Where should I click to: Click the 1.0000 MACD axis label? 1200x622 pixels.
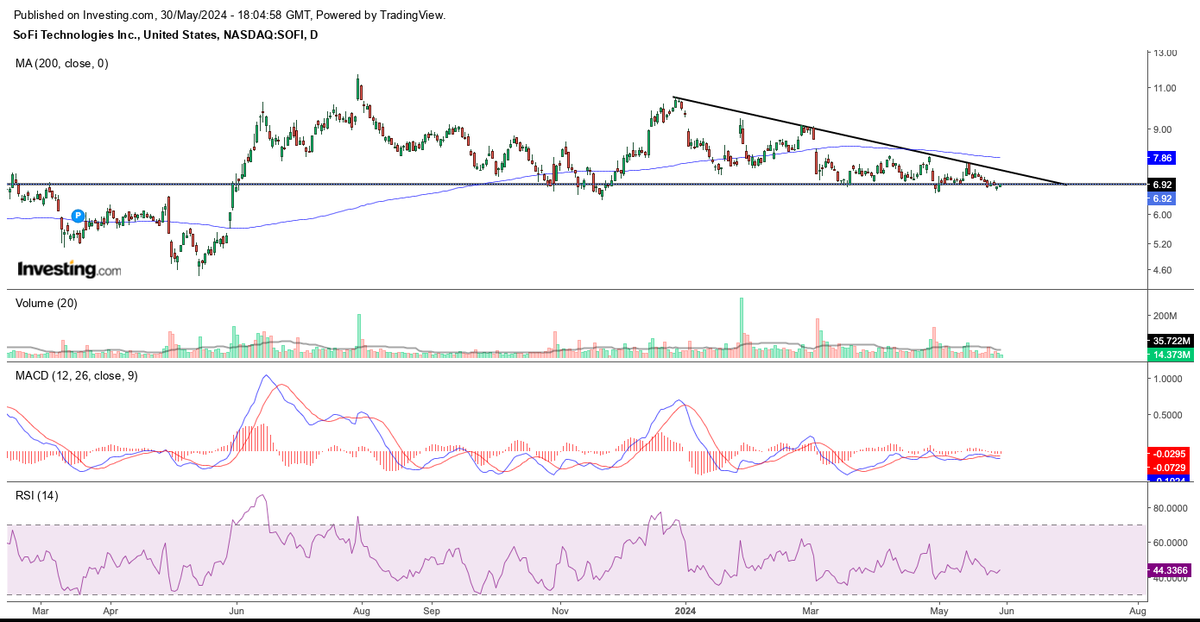pyautogui.click(x=1166, y=379)
